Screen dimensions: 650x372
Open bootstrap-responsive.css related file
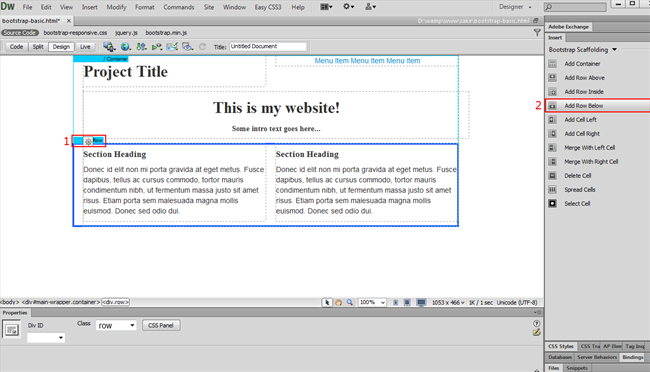75,33
